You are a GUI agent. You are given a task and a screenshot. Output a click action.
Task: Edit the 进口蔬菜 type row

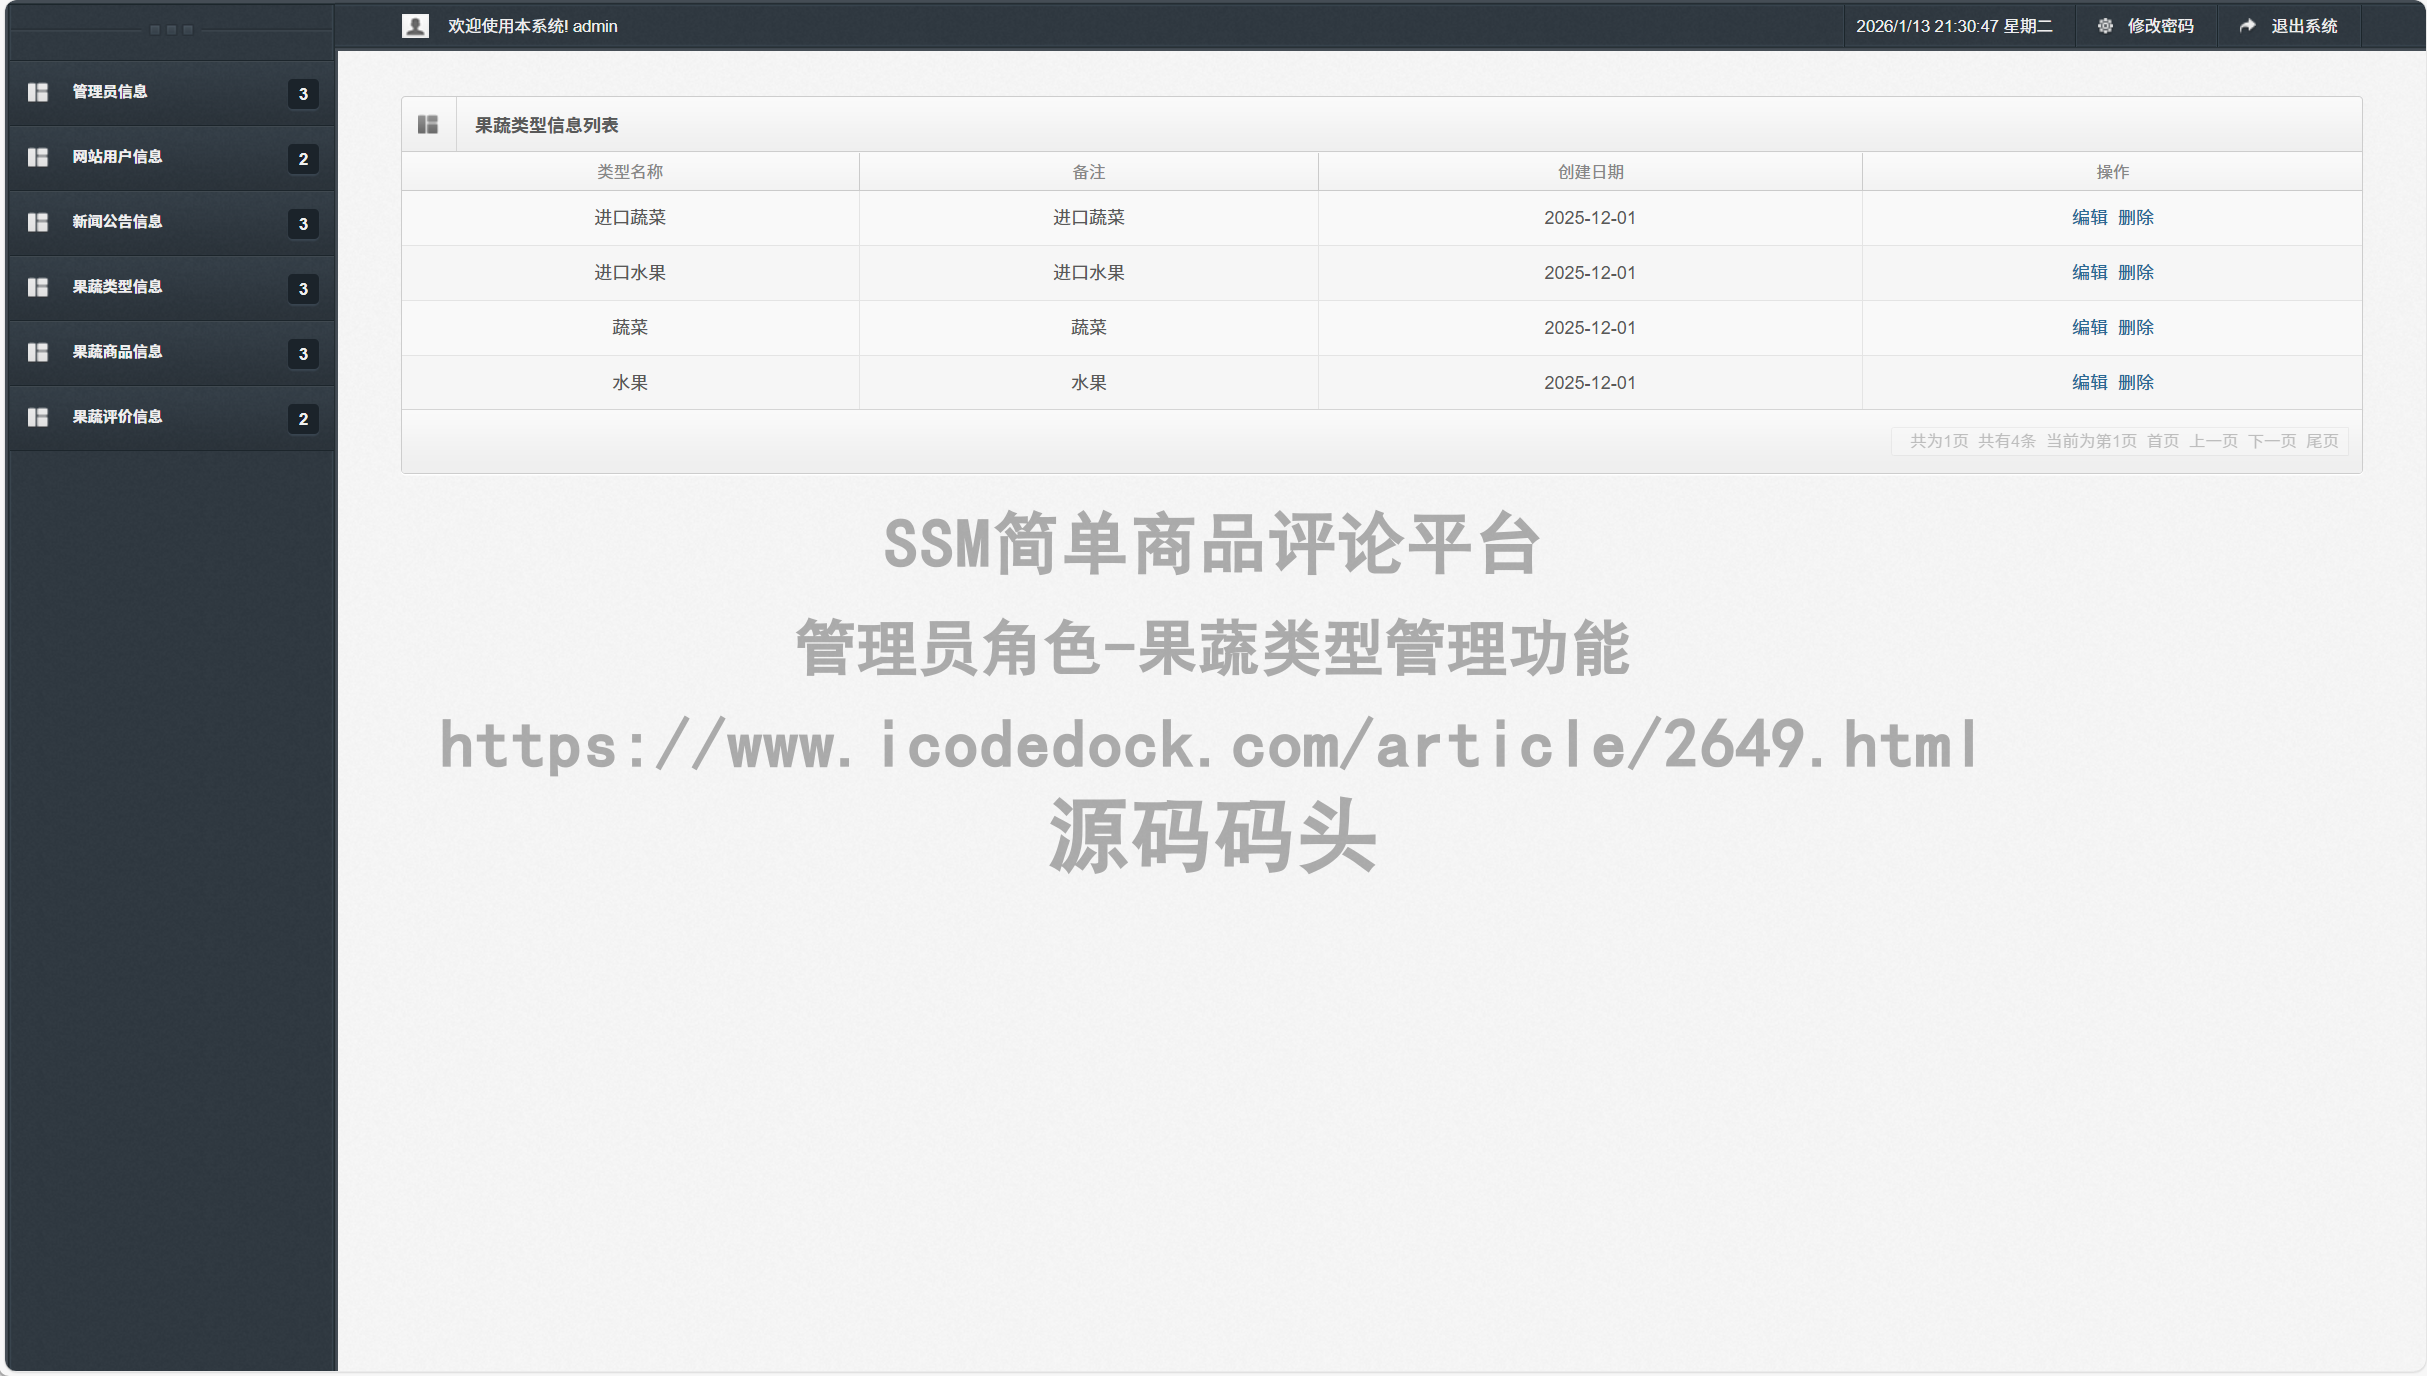coord(2090,217)
